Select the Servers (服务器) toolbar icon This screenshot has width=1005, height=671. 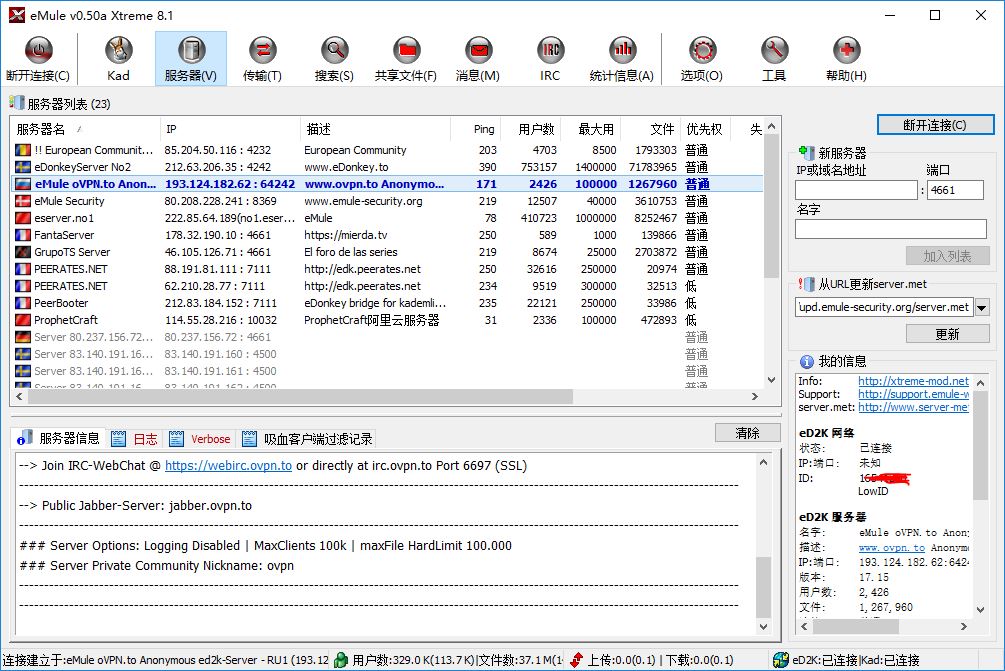pos(190,59)
